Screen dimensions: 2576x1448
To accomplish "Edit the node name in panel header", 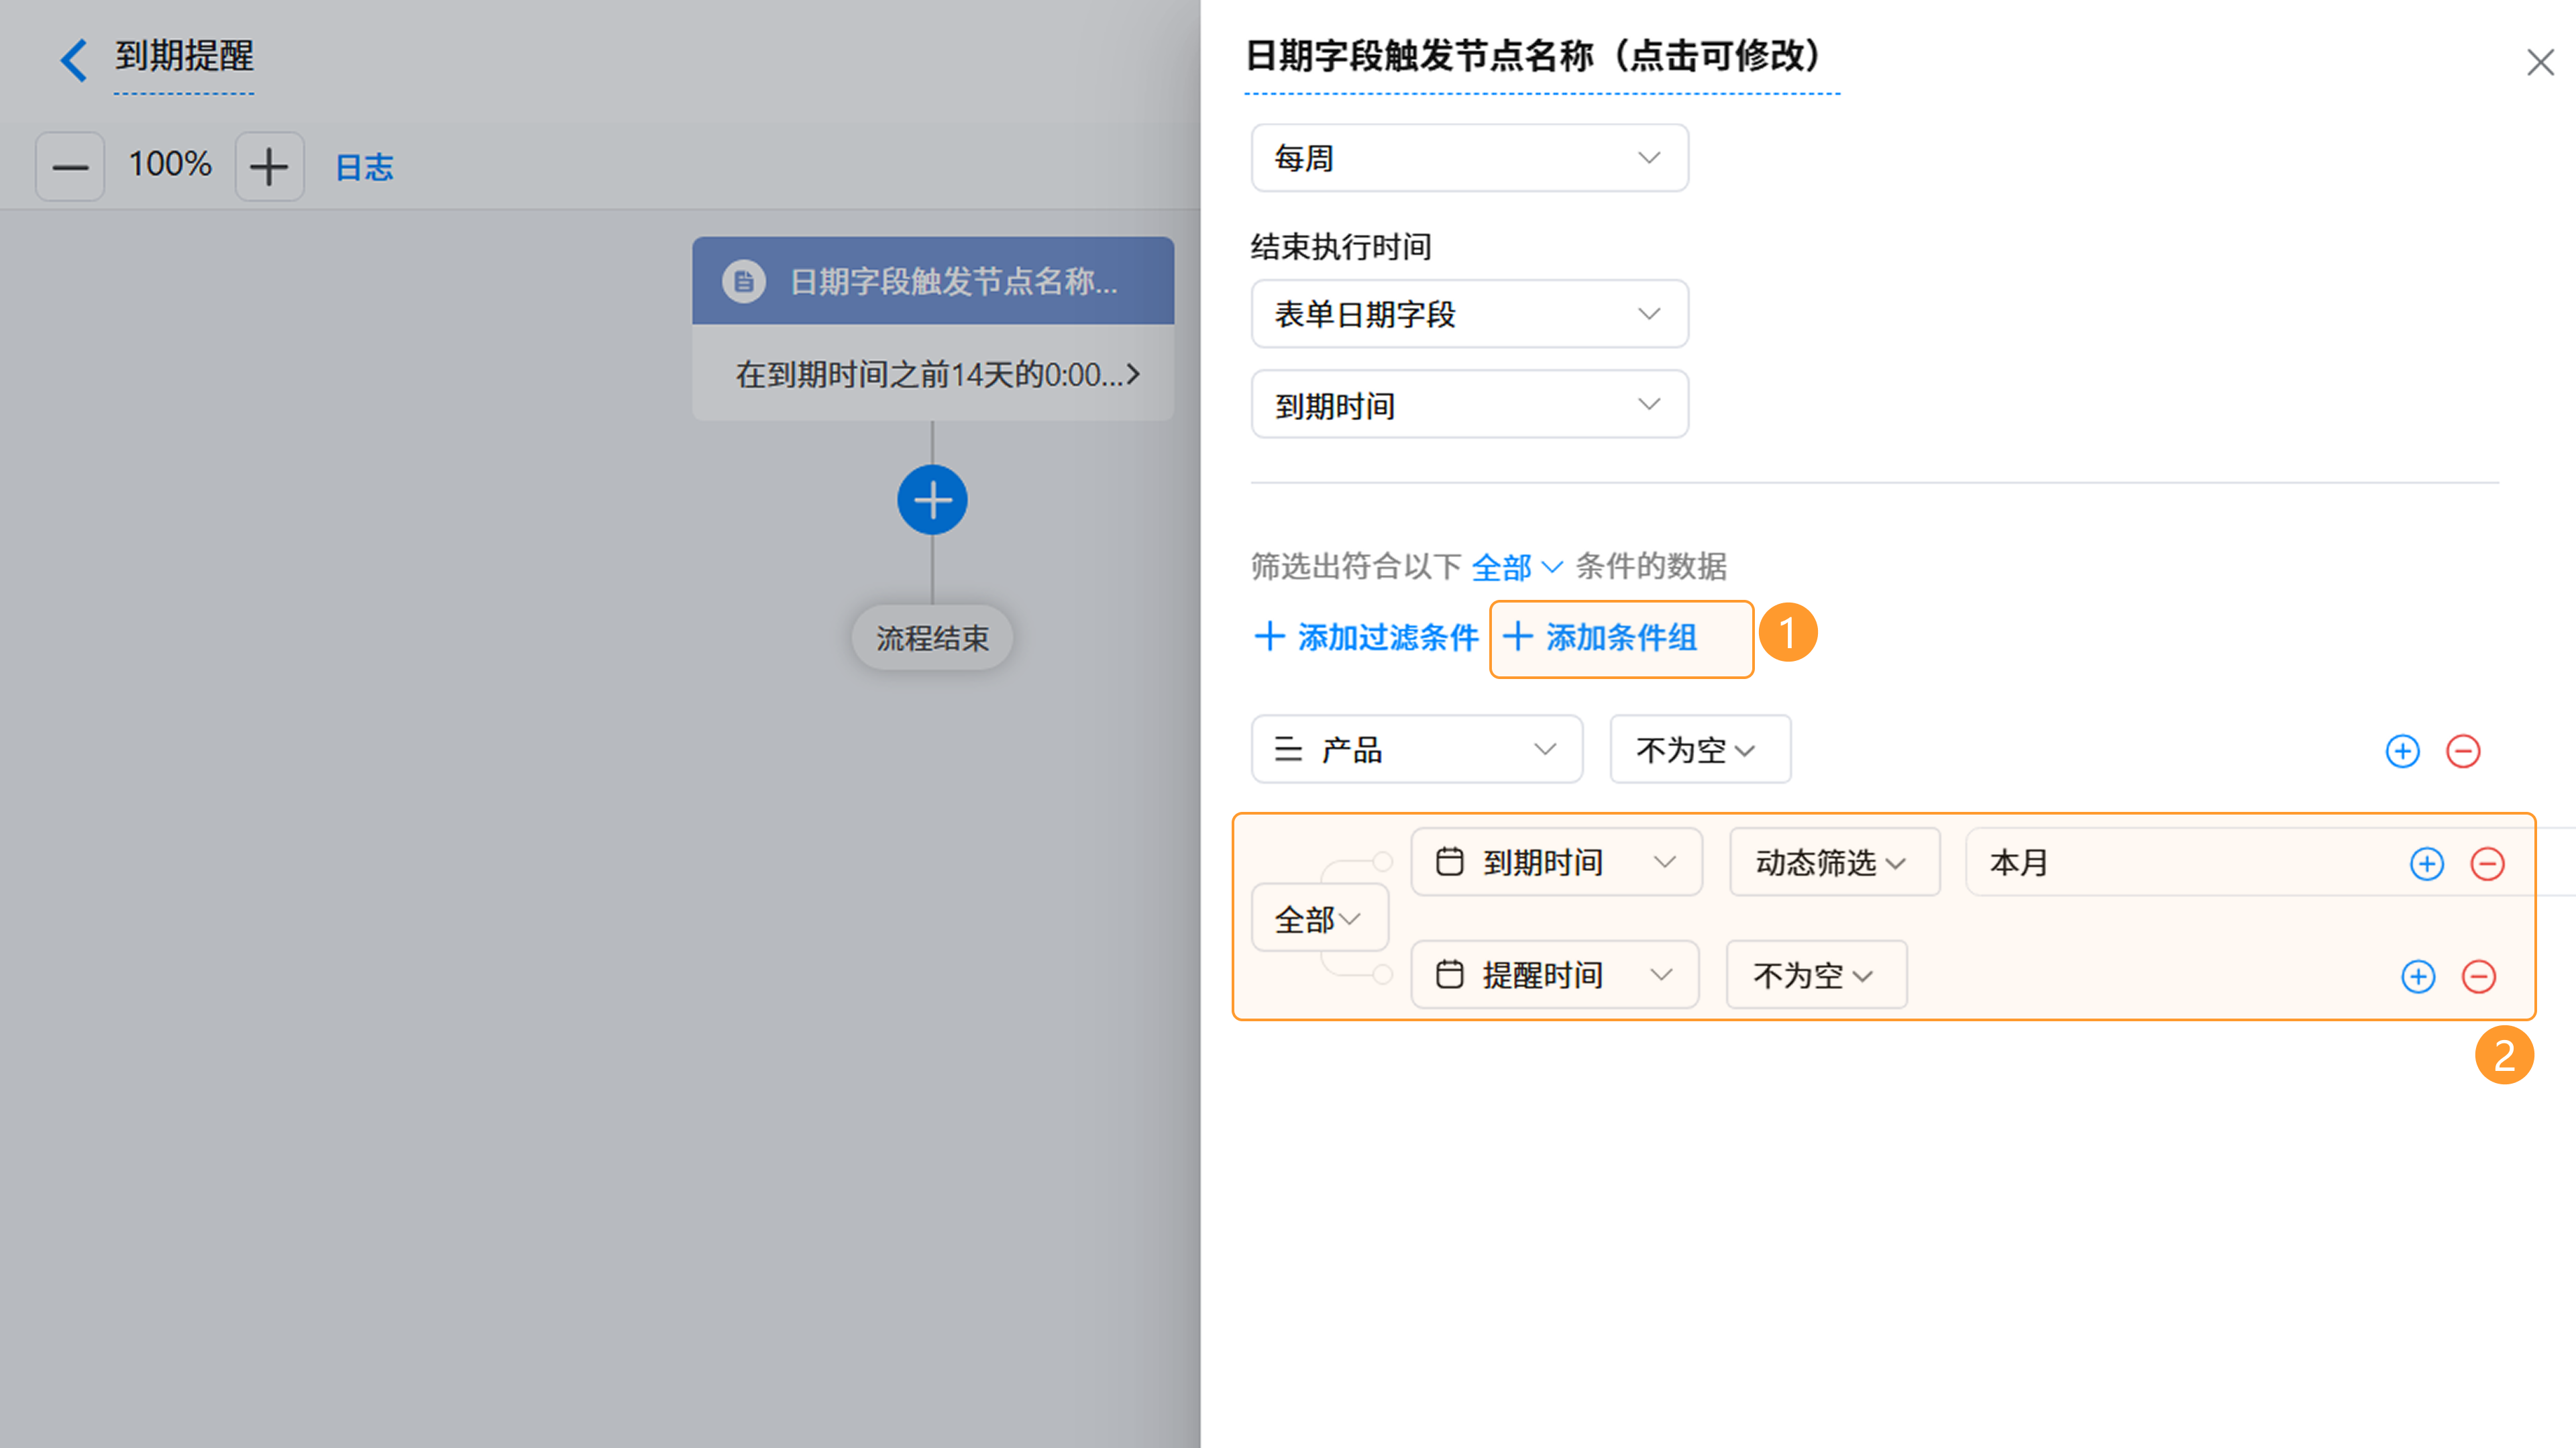I will [1541, 56].
